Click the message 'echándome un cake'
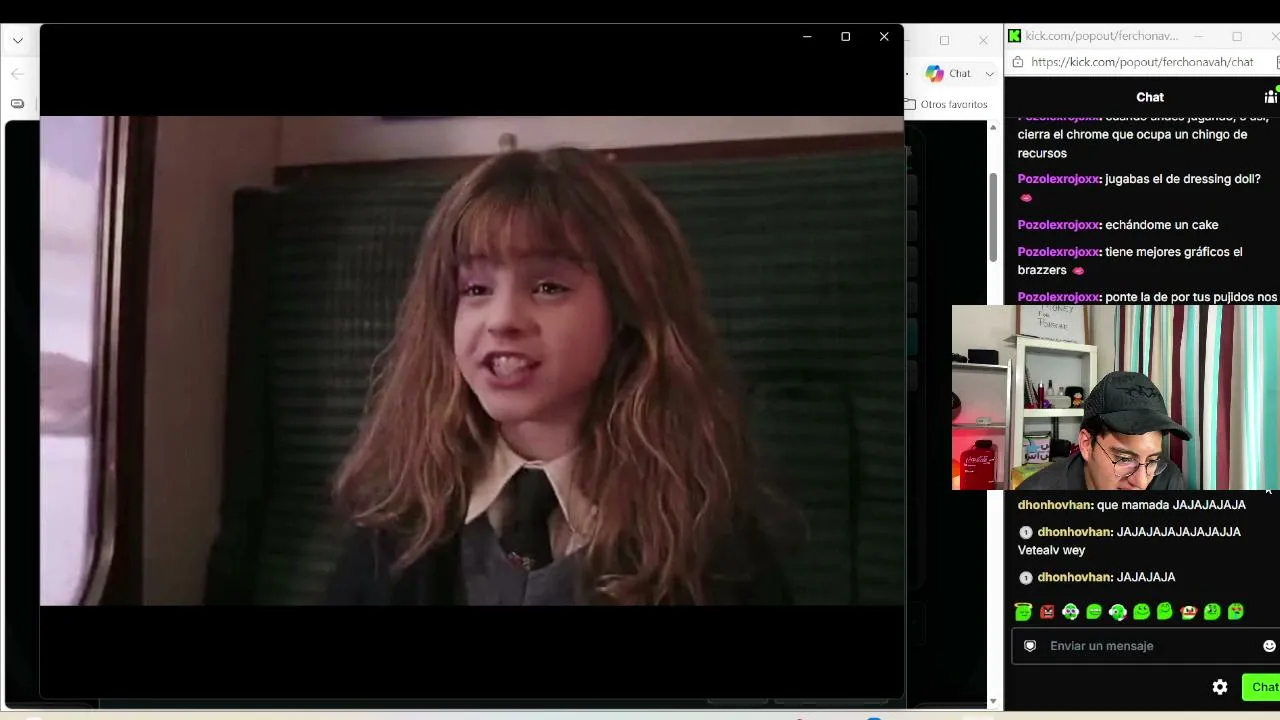Viewport: 1280px width, 720px height. 1162,225
